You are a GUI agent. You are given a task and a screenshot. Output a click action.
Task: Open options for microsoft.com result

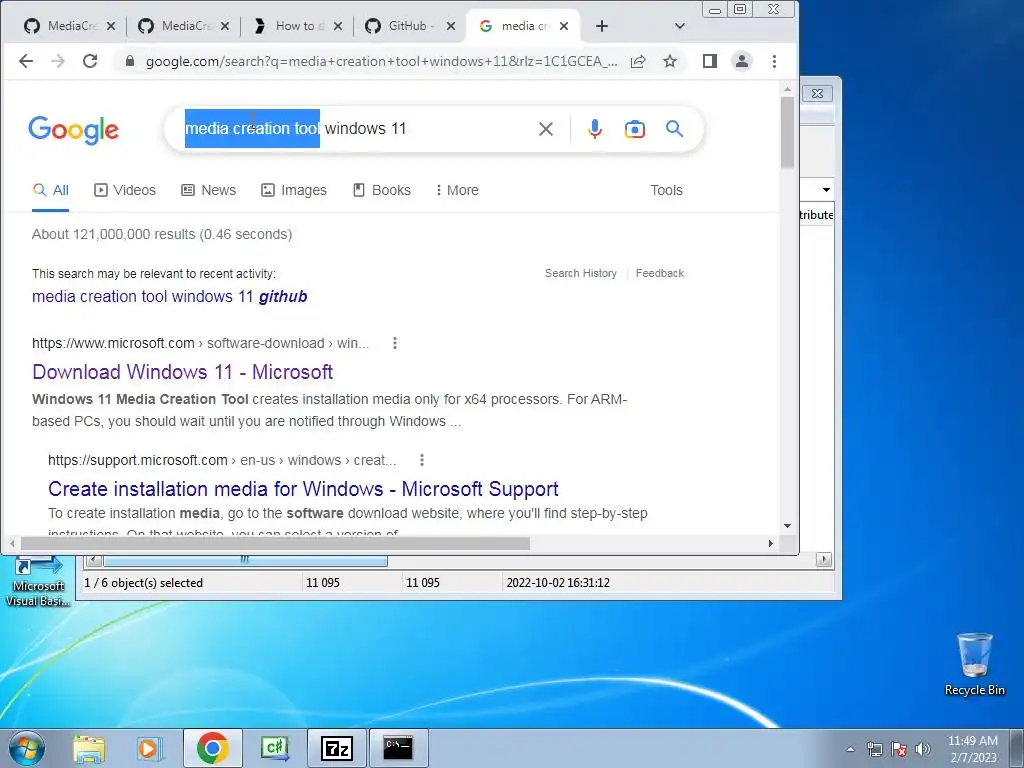394,344
